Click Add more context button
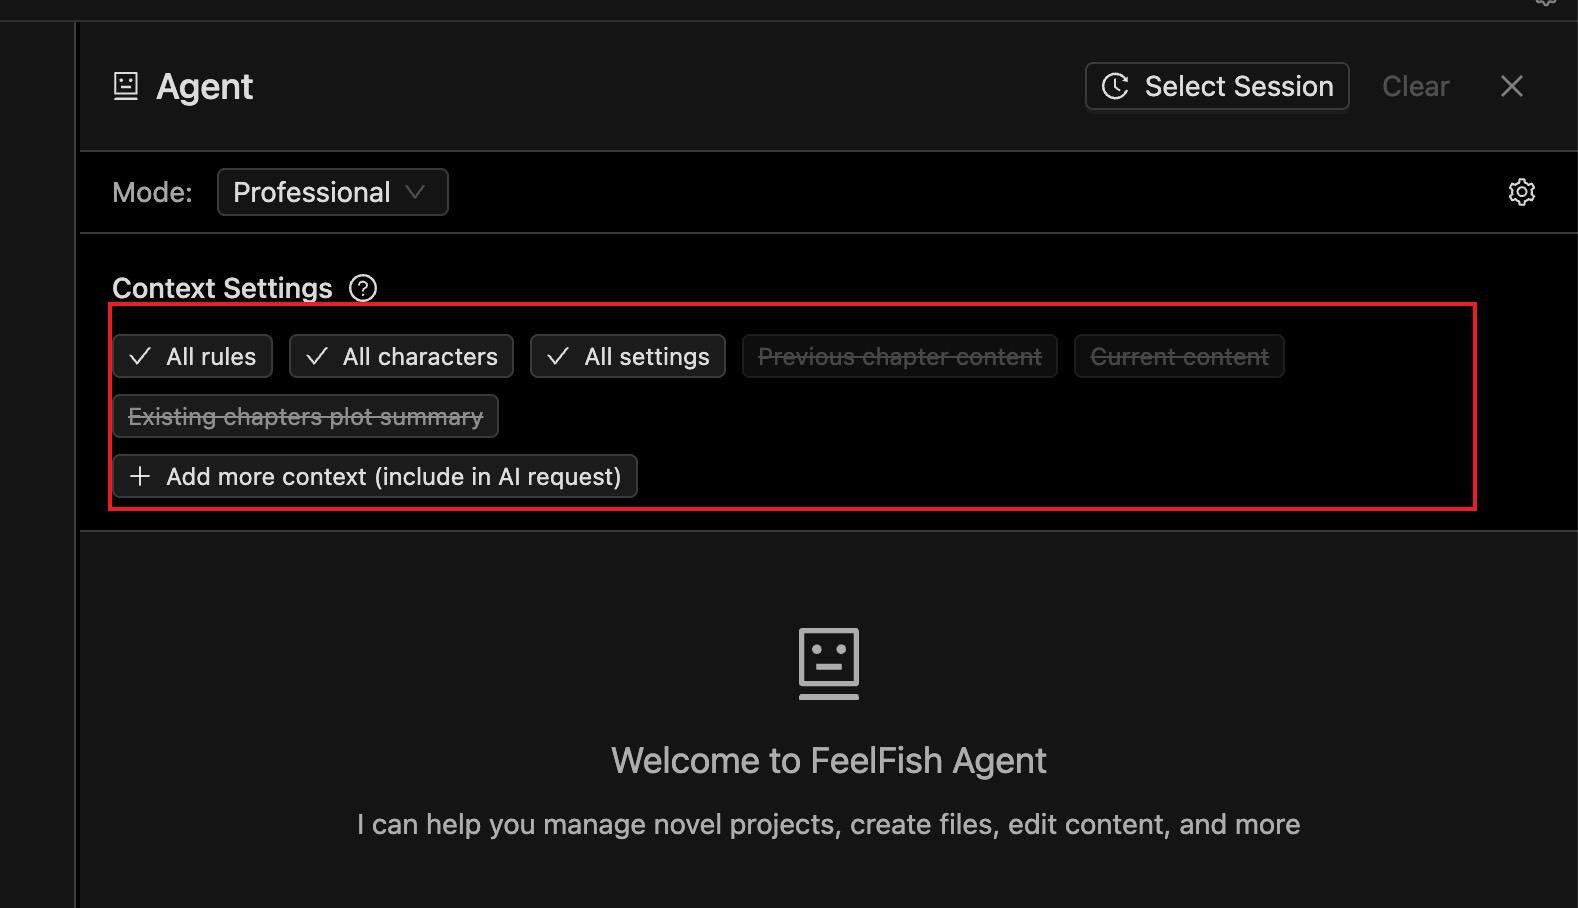This screenshot has height=908, width=1578. click(375, 476)
